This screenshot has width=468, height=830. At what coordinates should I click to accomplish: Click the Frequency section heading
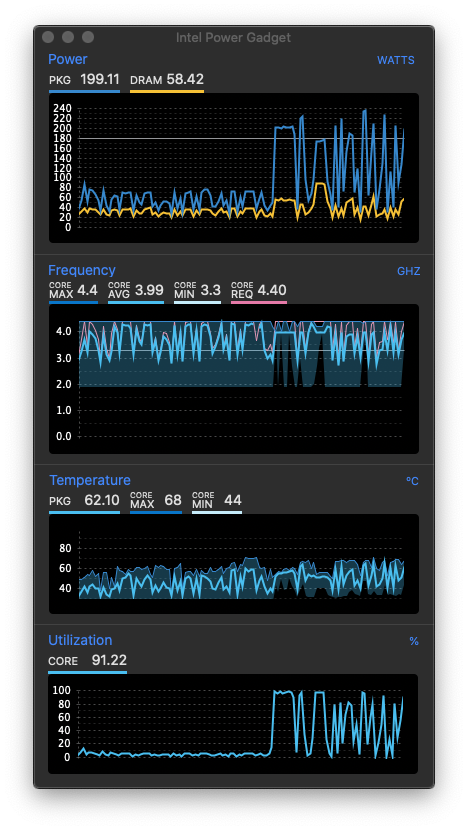(82, 270)
